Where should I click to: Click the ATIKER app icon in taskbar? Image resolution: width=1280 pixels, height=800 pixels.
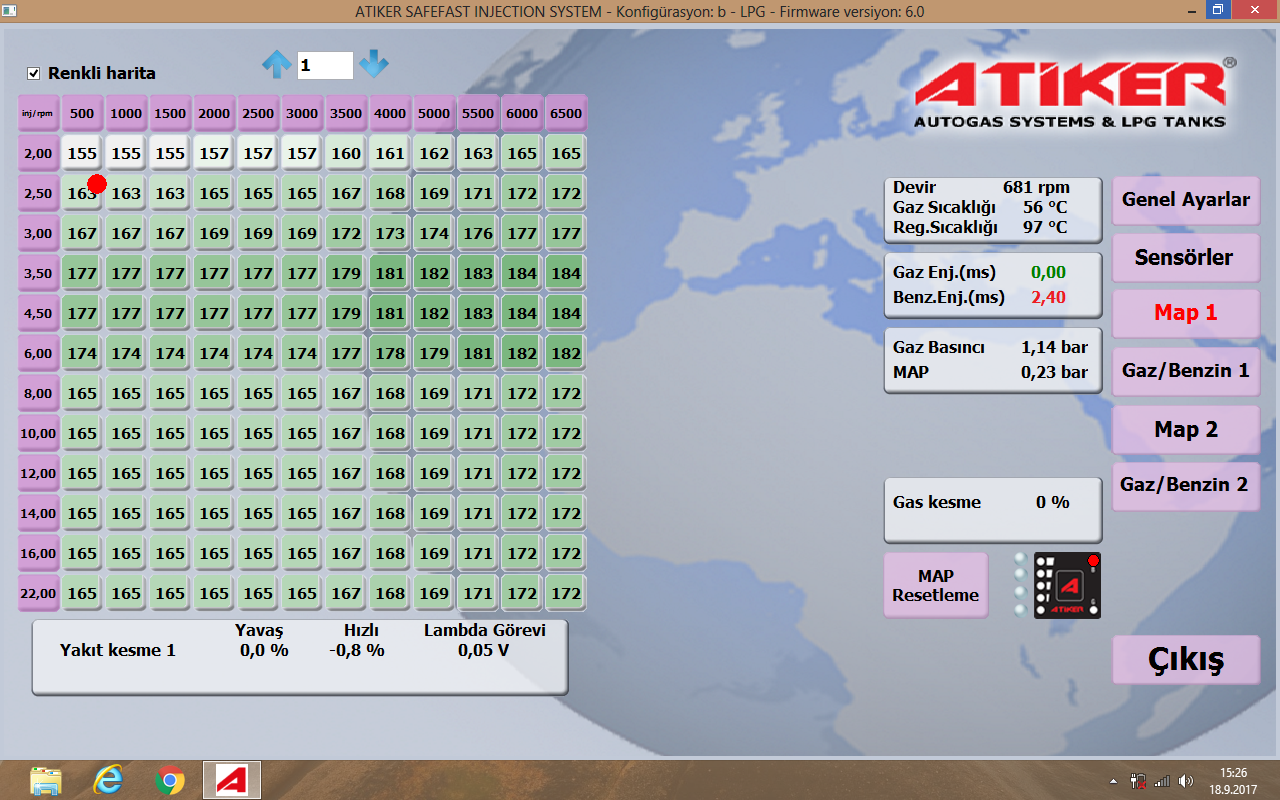click(232, 780)
